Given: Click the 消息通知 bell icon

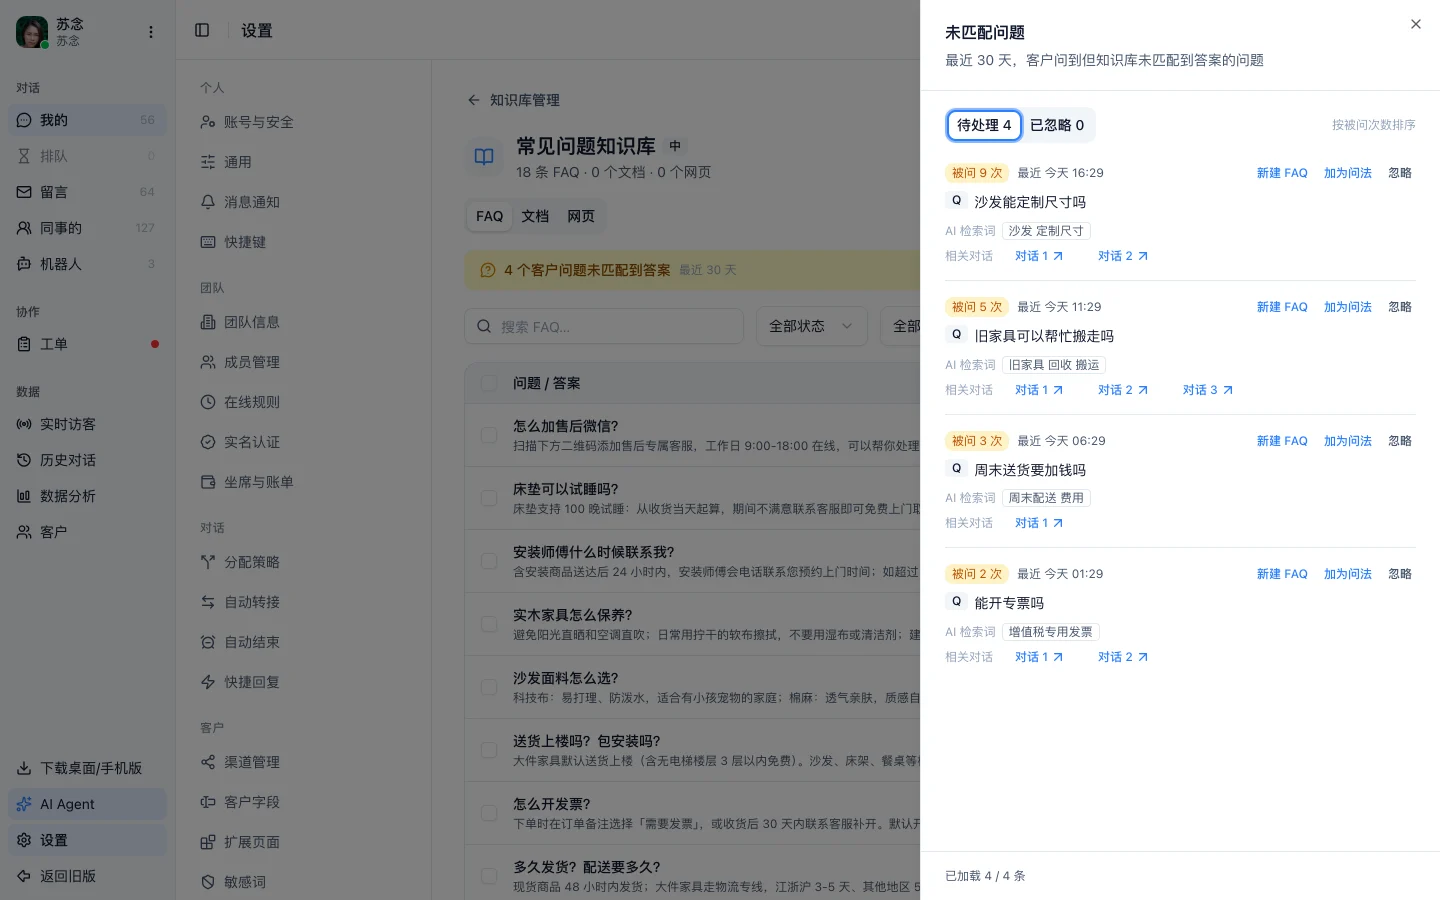Looking at the screenshot, I should click(208, 202).
